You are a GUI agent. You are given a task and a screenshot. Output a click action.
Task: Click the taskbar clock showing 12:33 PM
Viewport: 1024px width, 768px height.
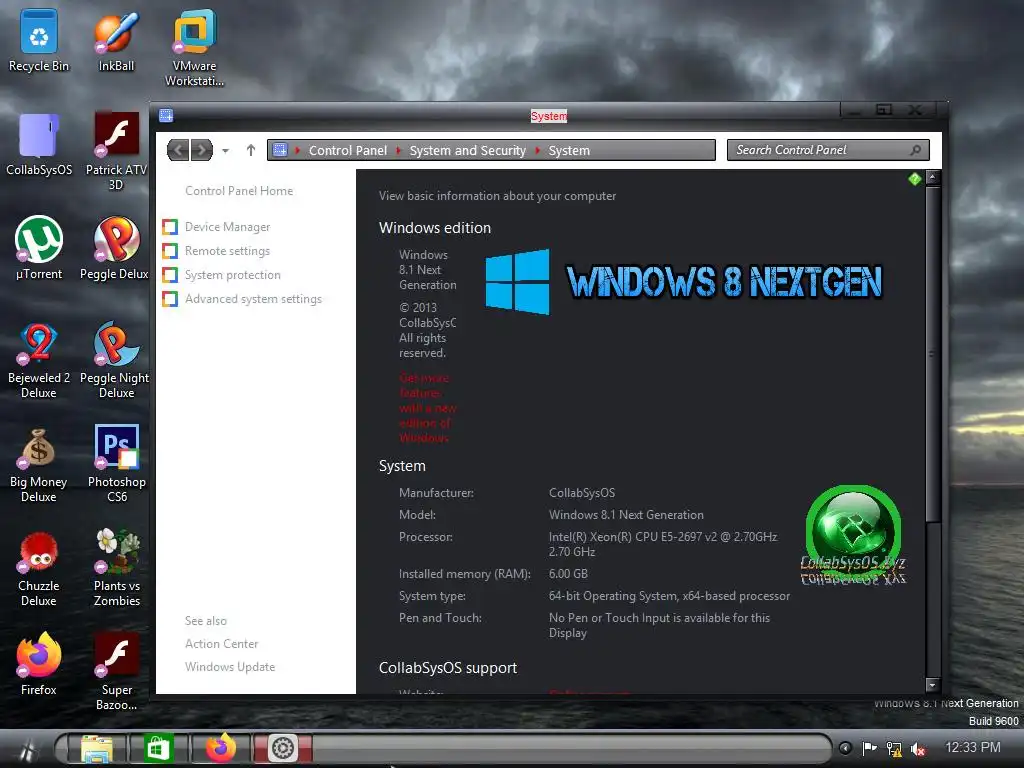tap(972, 747)
